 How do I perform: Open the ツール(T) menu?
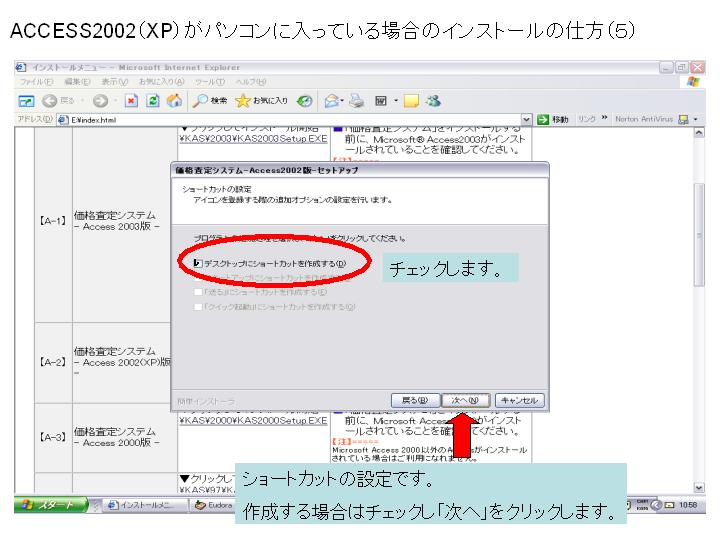click(x=210, y=82)
